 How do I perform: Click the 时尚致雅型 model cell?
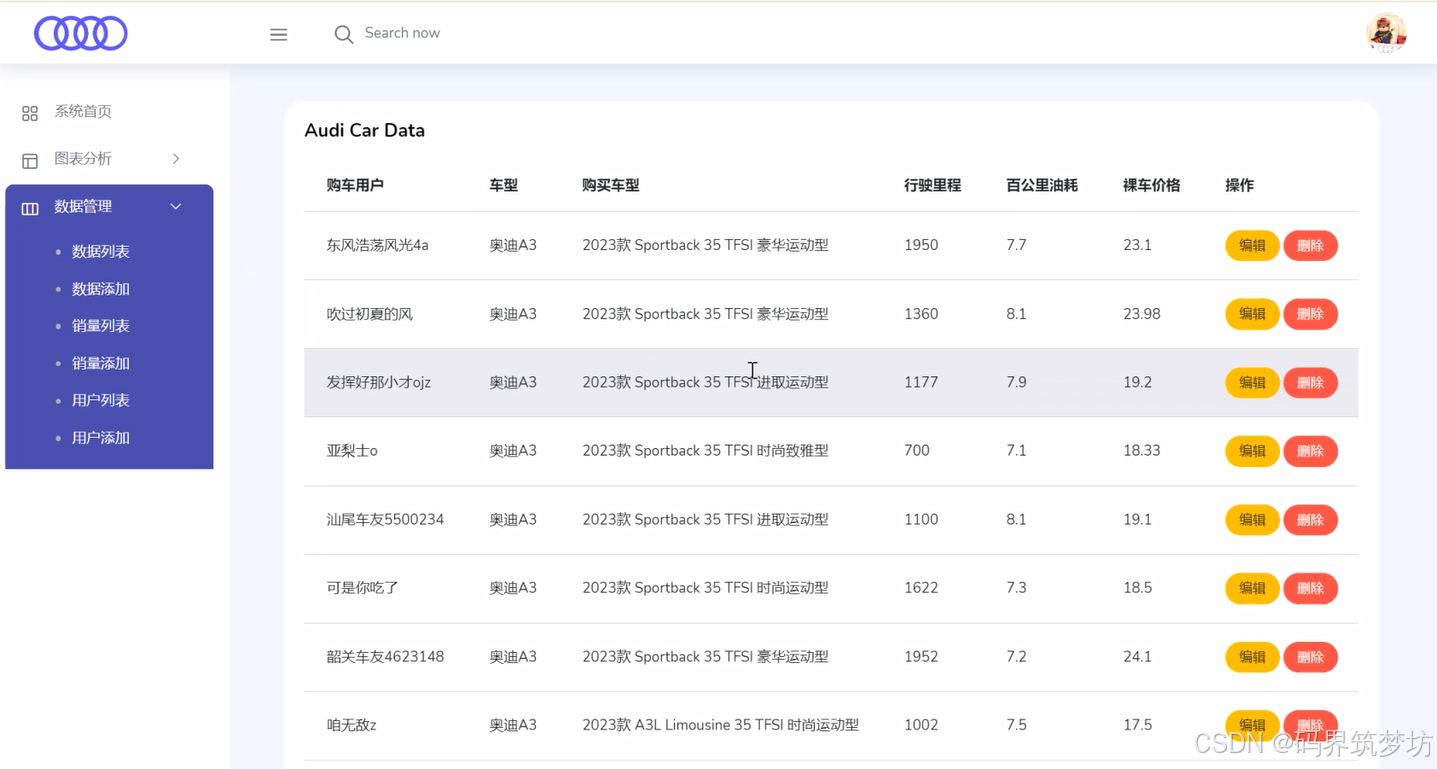tap(705, 451)
